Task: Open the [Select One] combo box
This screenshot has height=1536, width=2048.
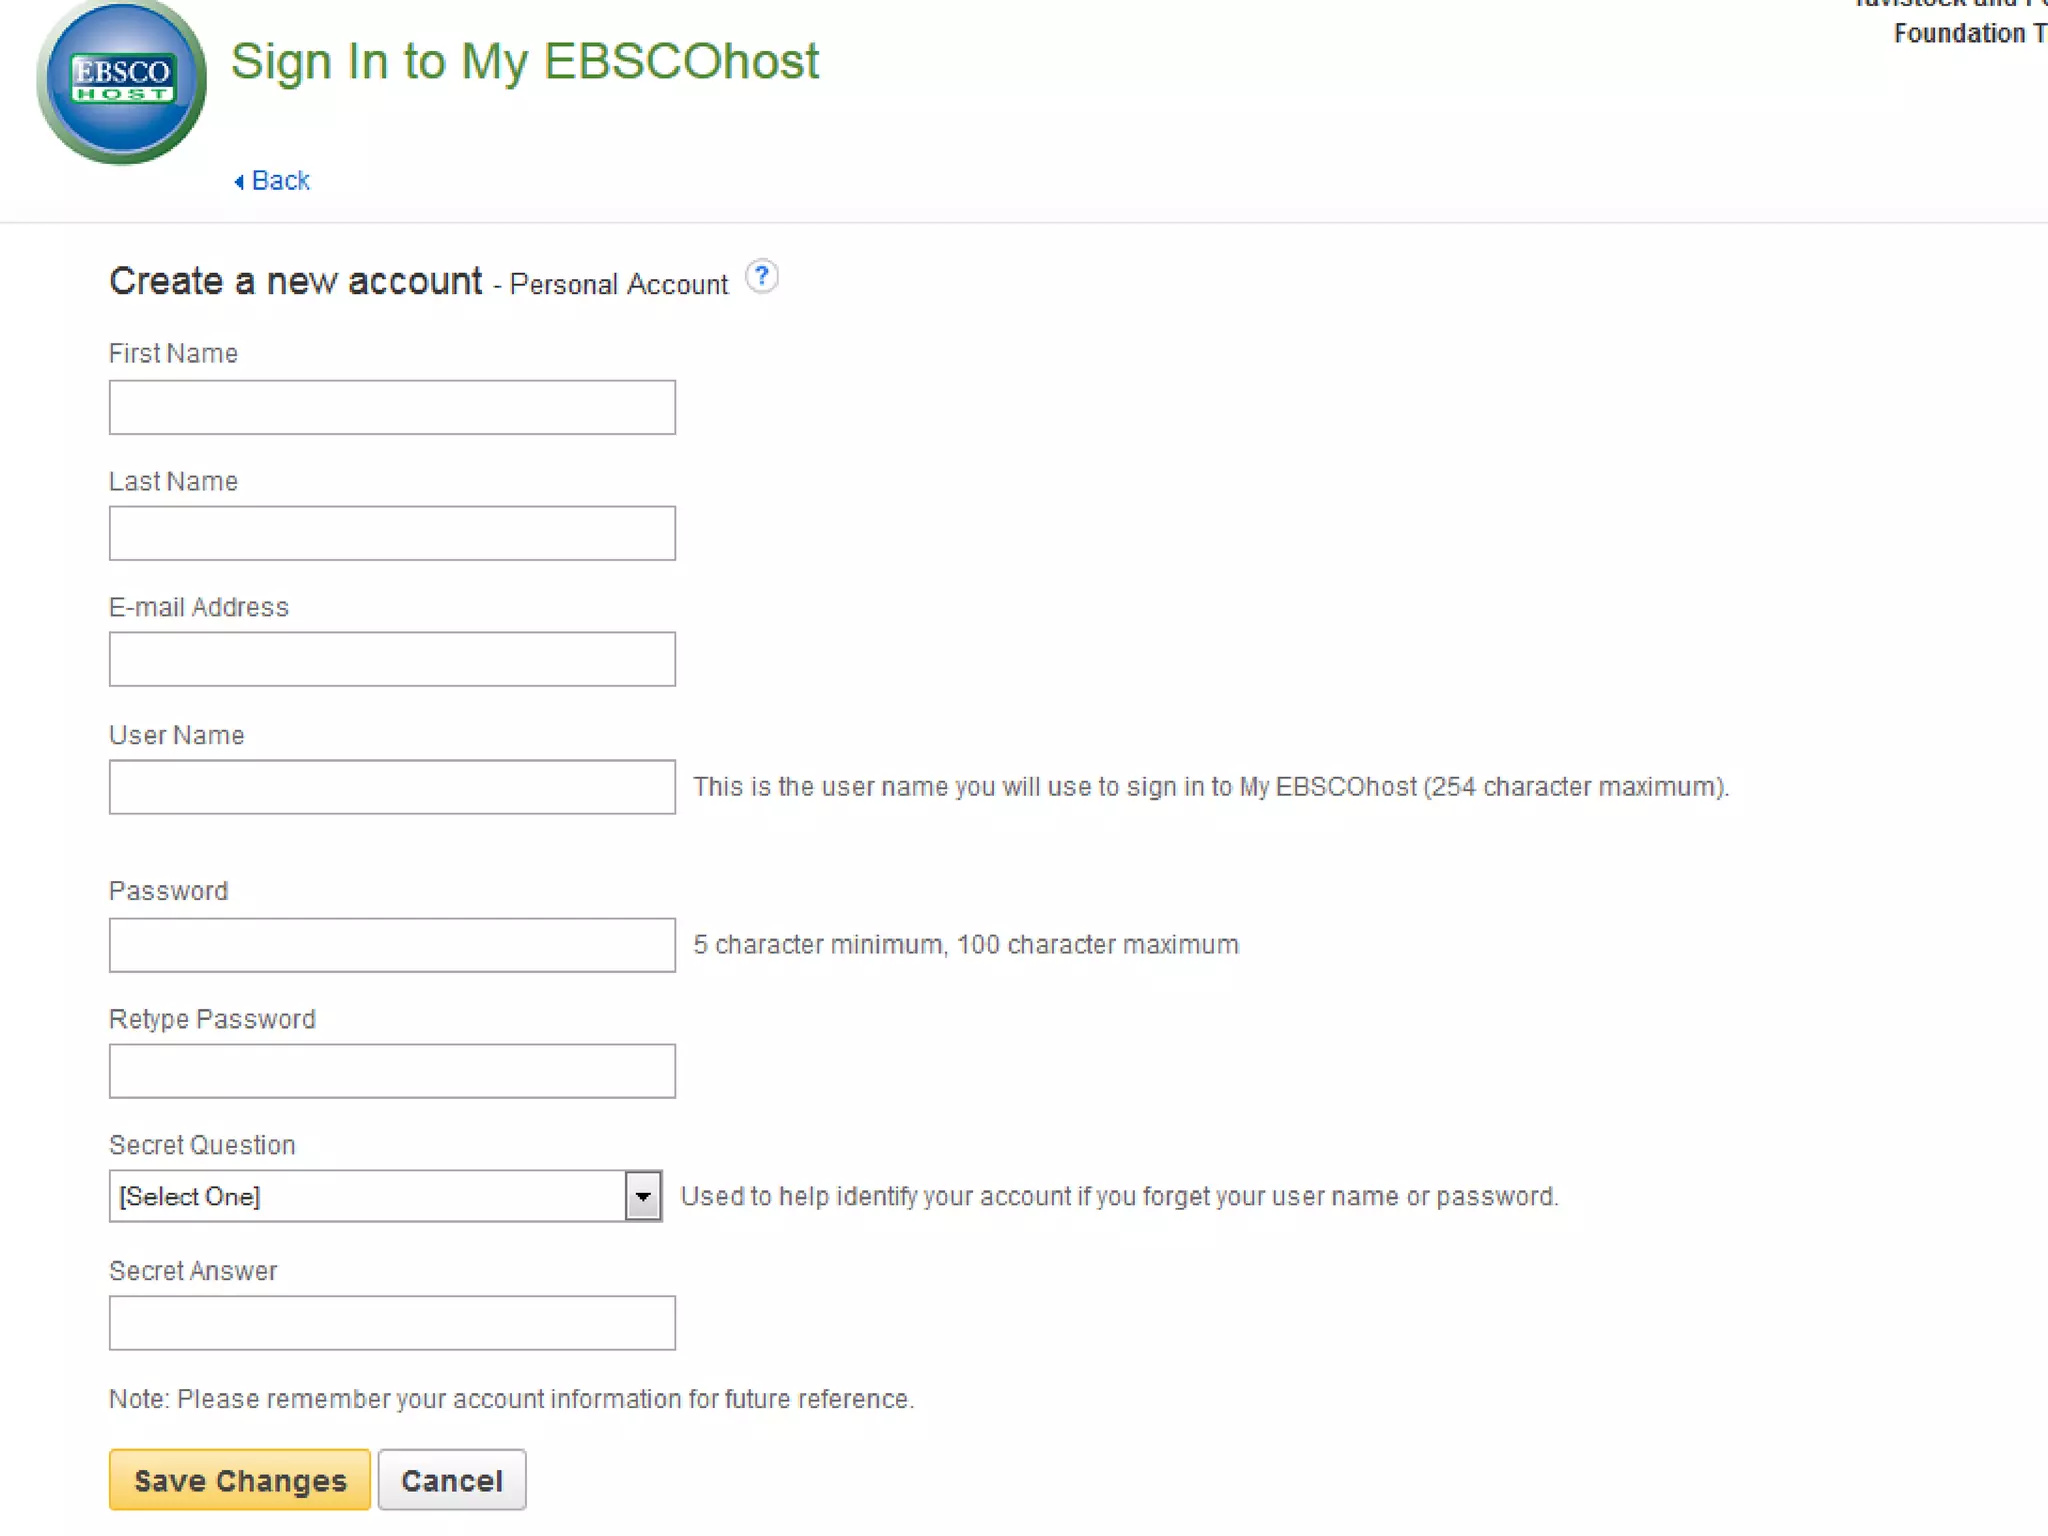Action: (x=368, y=1196)
